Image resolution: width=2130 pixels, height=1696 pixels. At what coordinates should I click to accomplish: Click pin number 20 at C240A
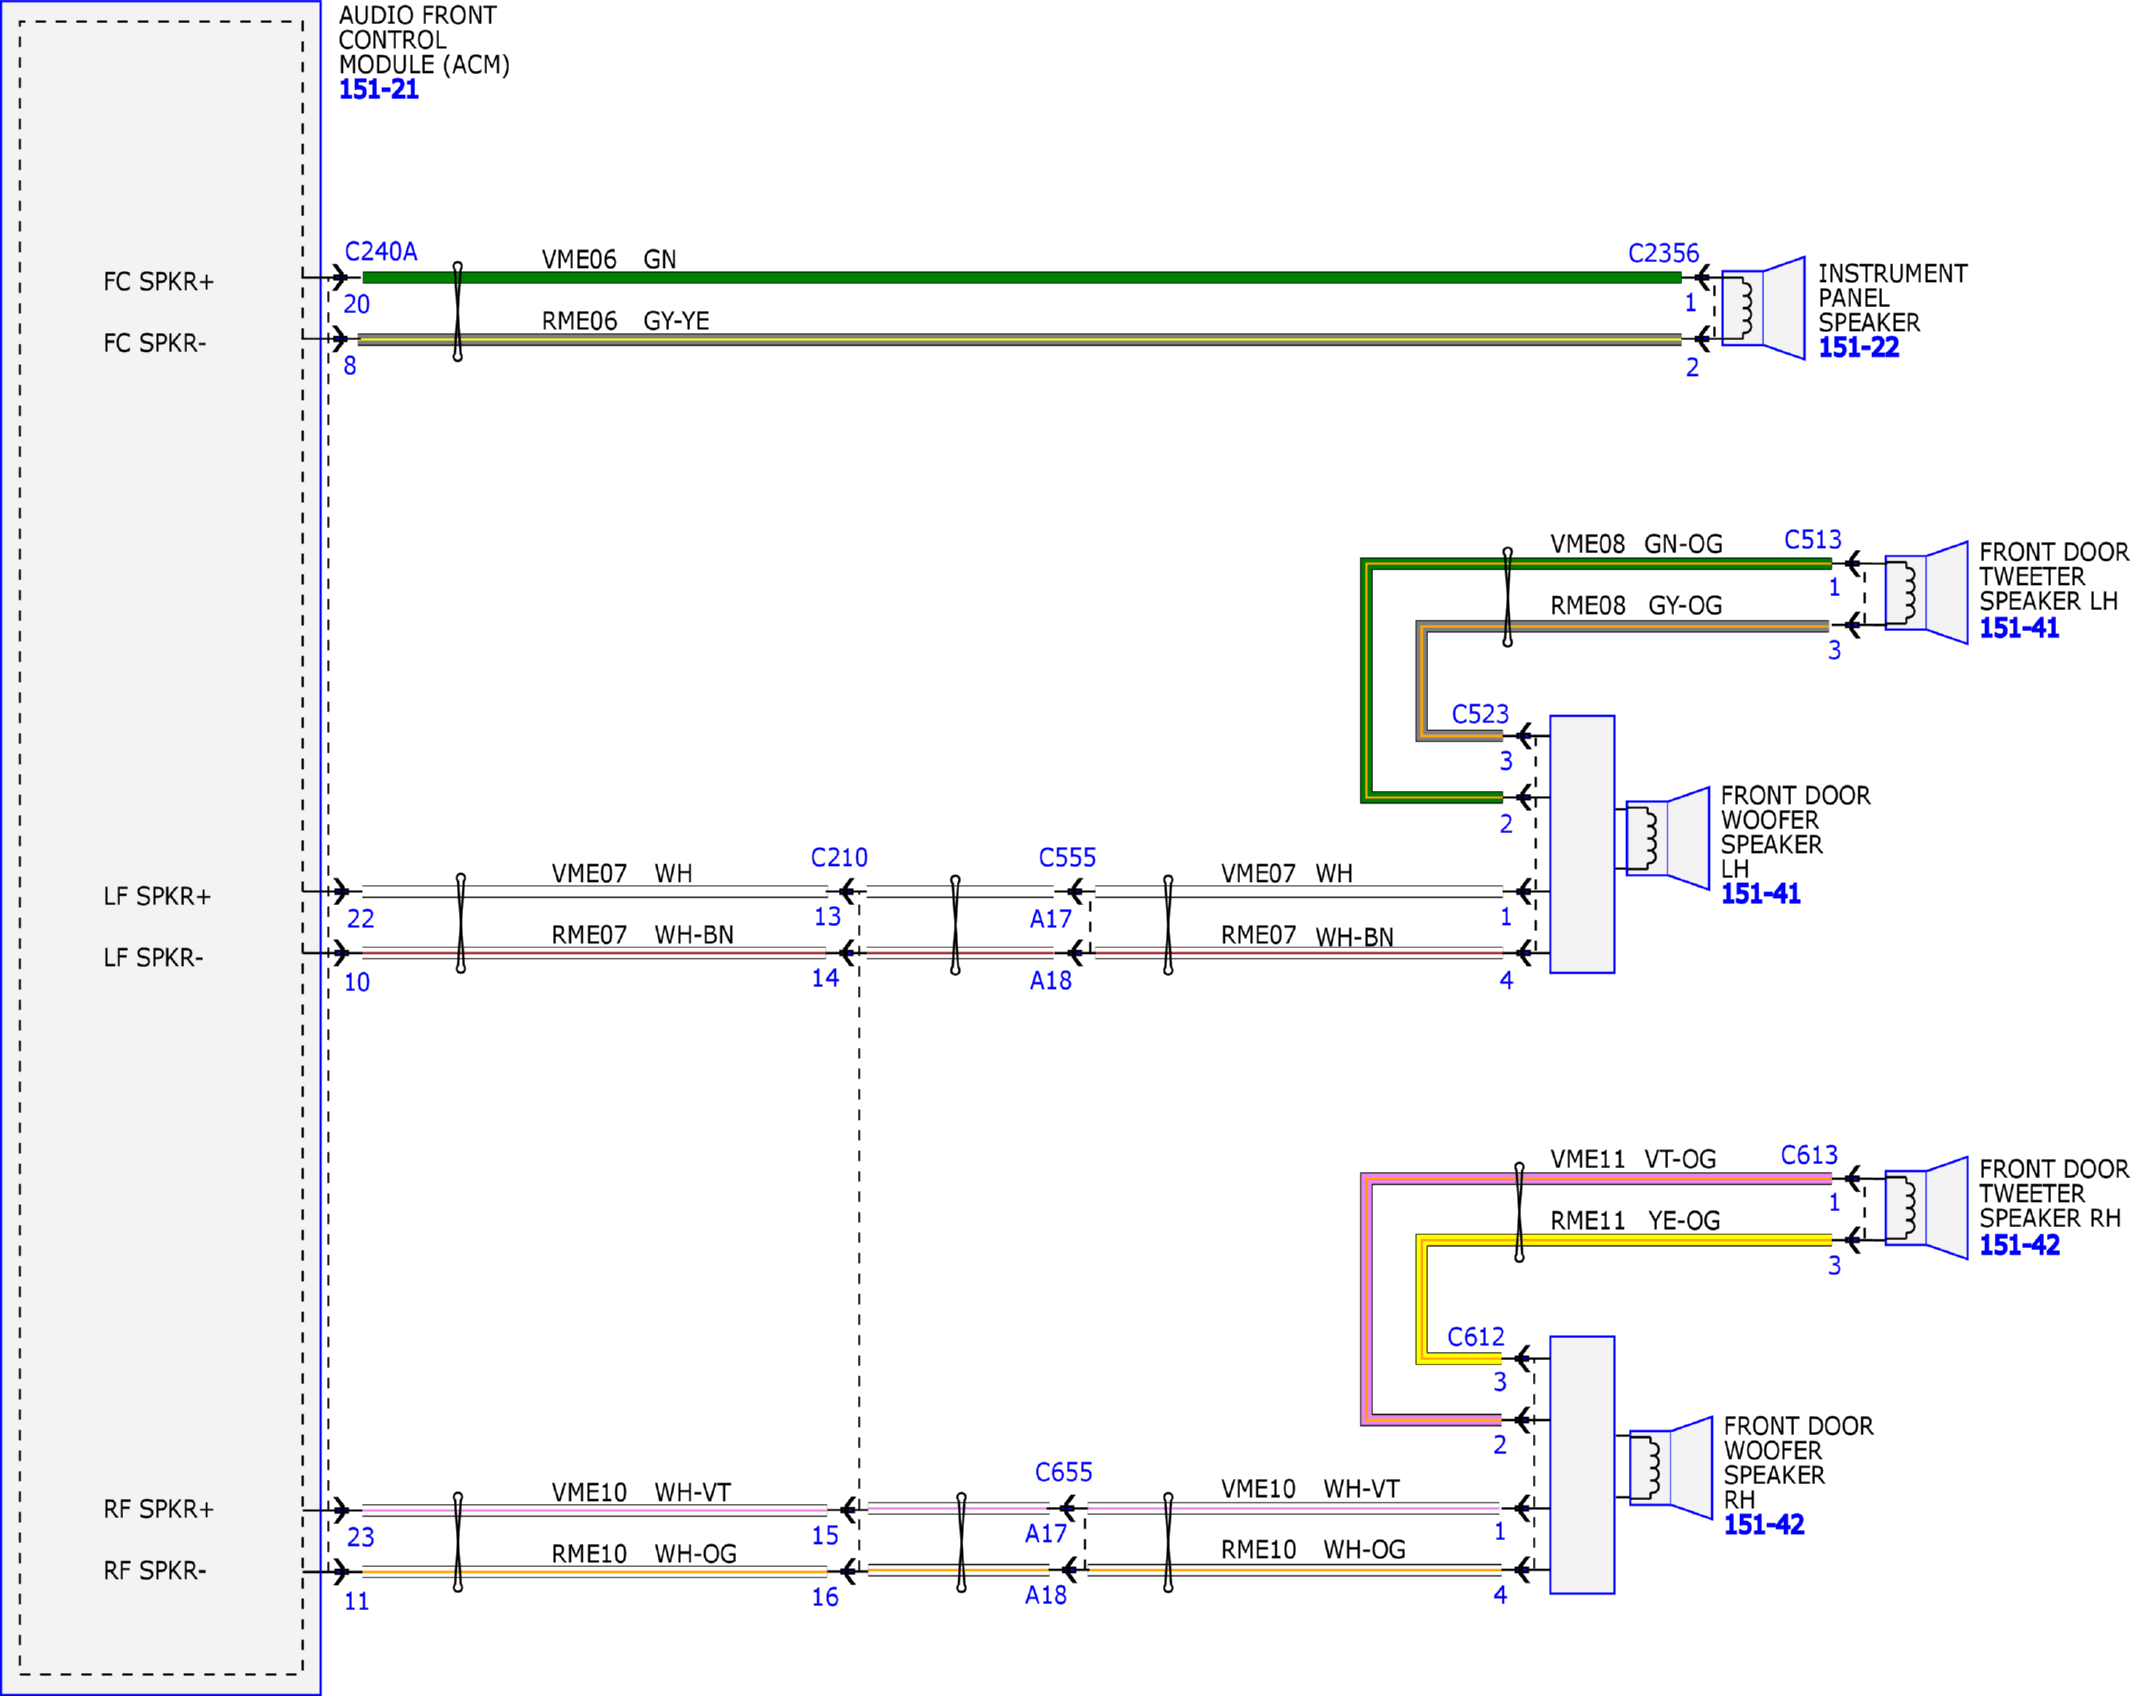pyautogui.click(x=356, y=304)
